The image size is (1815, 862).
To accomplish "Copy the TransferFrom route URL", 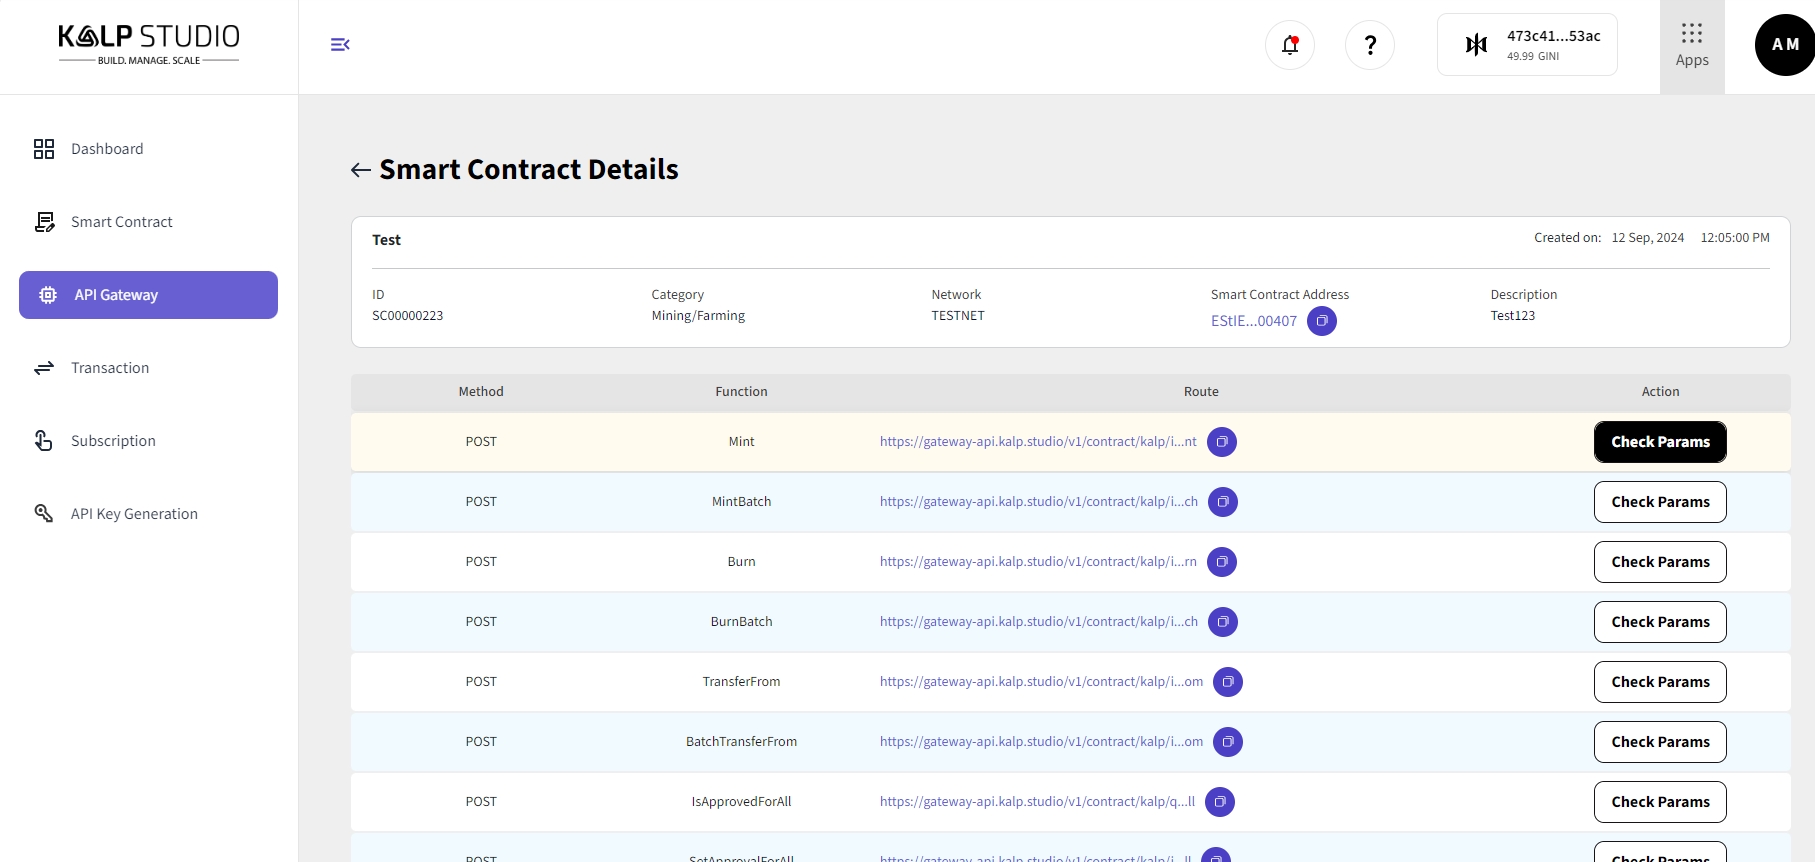I will (1227, 682).
